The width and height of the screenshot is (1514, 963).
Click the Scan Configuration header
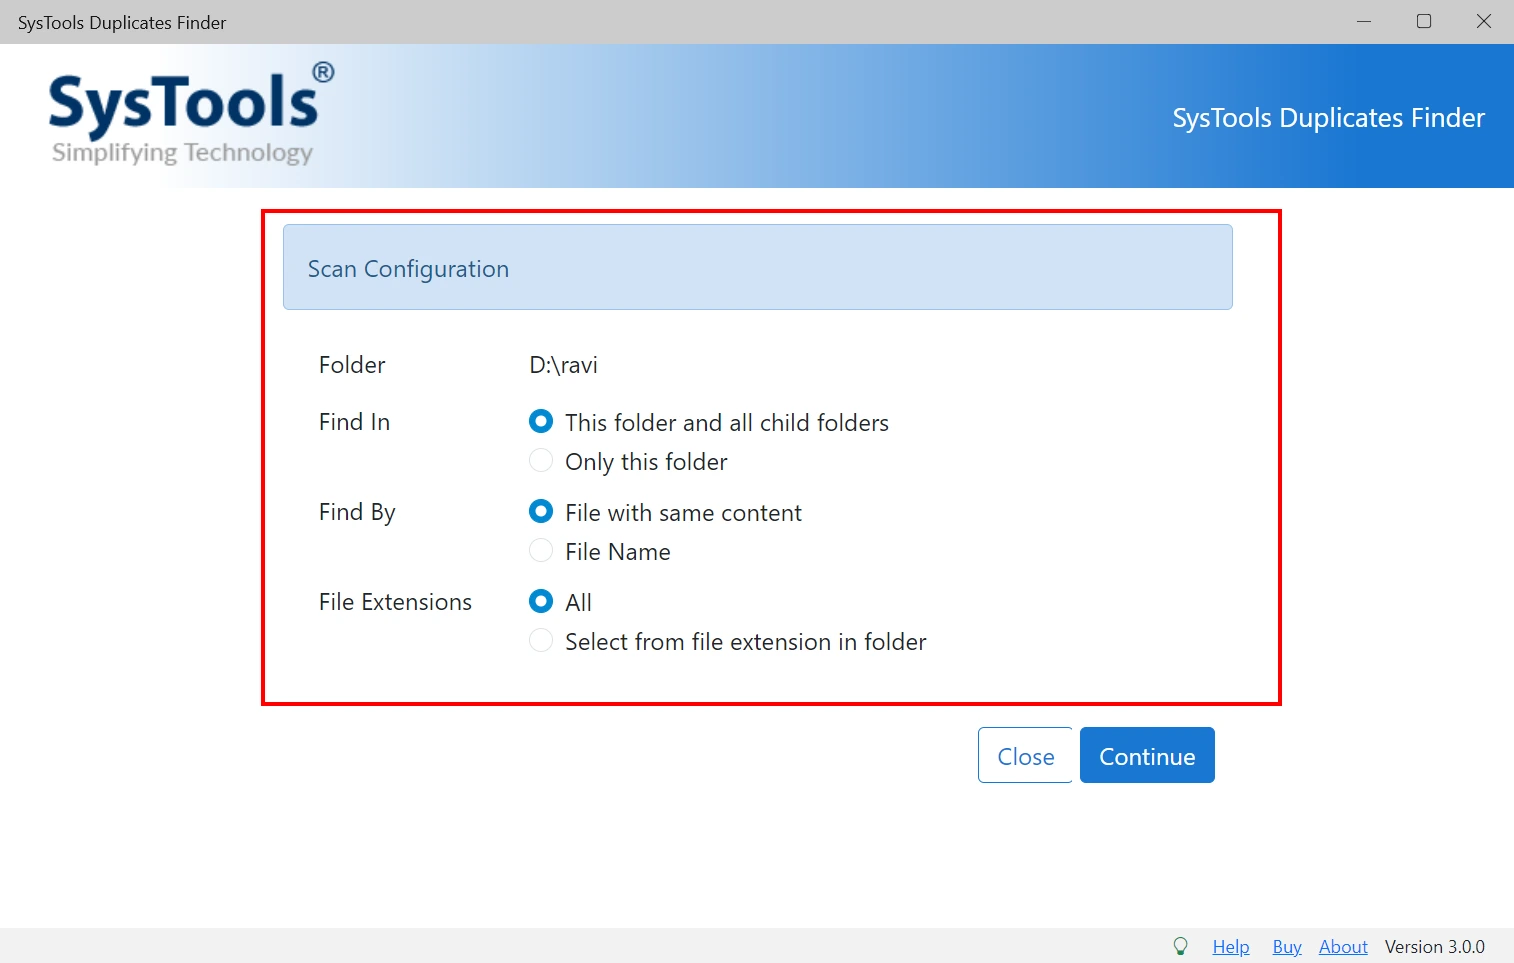[408, 268]
